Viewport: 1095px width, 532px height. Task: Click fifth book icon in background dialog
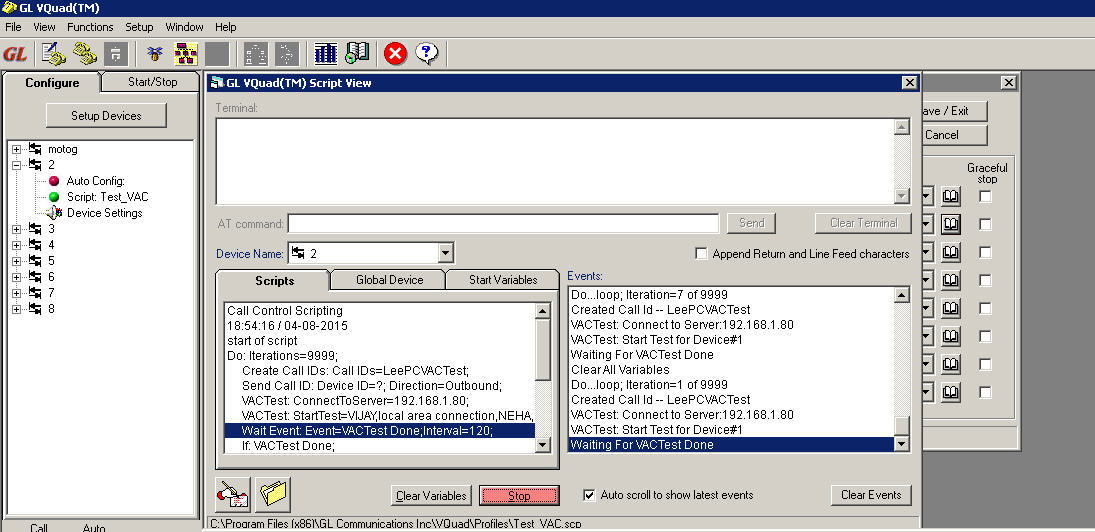tap(950, 308)
